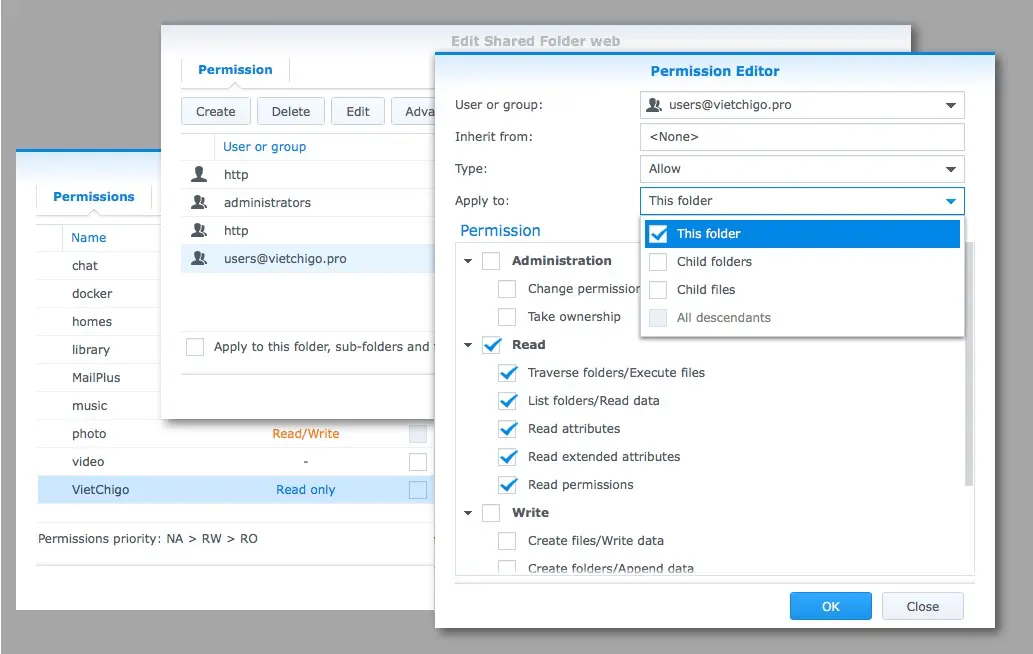The width and height of the screenshot is (1033, 654).
Task: Collapse the Administration permission group
Action: click(x=468, y=261)
